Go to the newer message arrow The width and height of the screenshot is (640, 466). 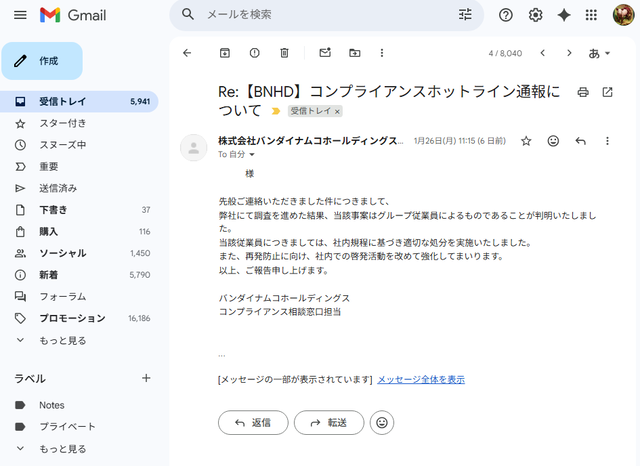click(542, 53)
